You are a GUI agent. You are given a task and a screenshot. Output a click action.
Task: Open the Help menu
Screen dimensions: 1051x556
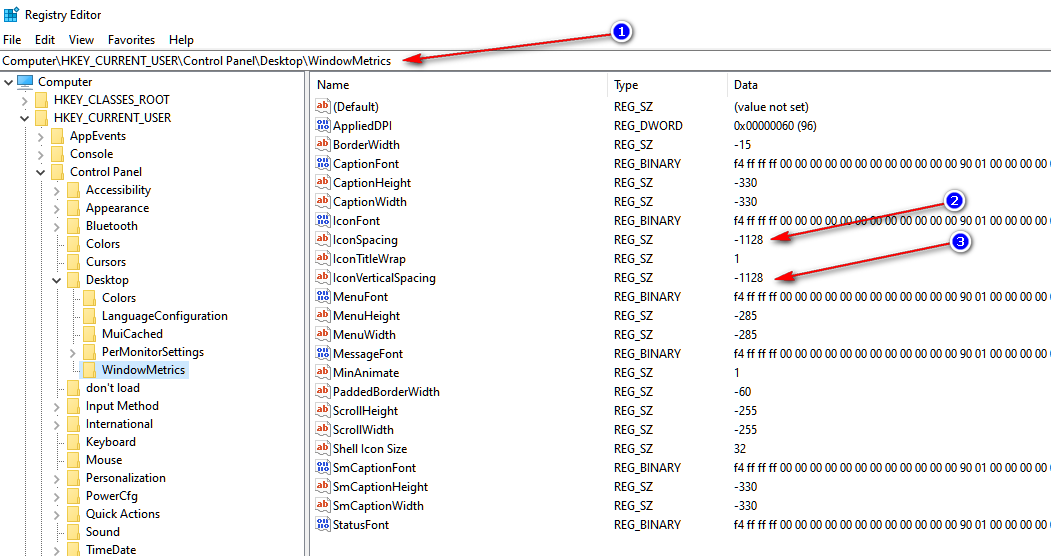point(181,40)
